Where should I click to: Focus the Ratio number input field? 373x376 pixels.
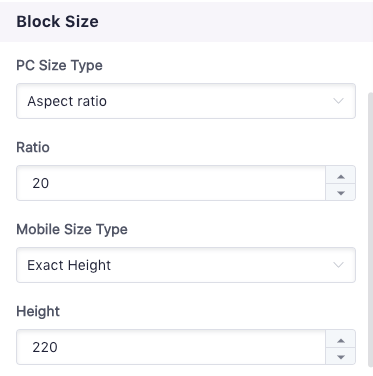(171, 183)
